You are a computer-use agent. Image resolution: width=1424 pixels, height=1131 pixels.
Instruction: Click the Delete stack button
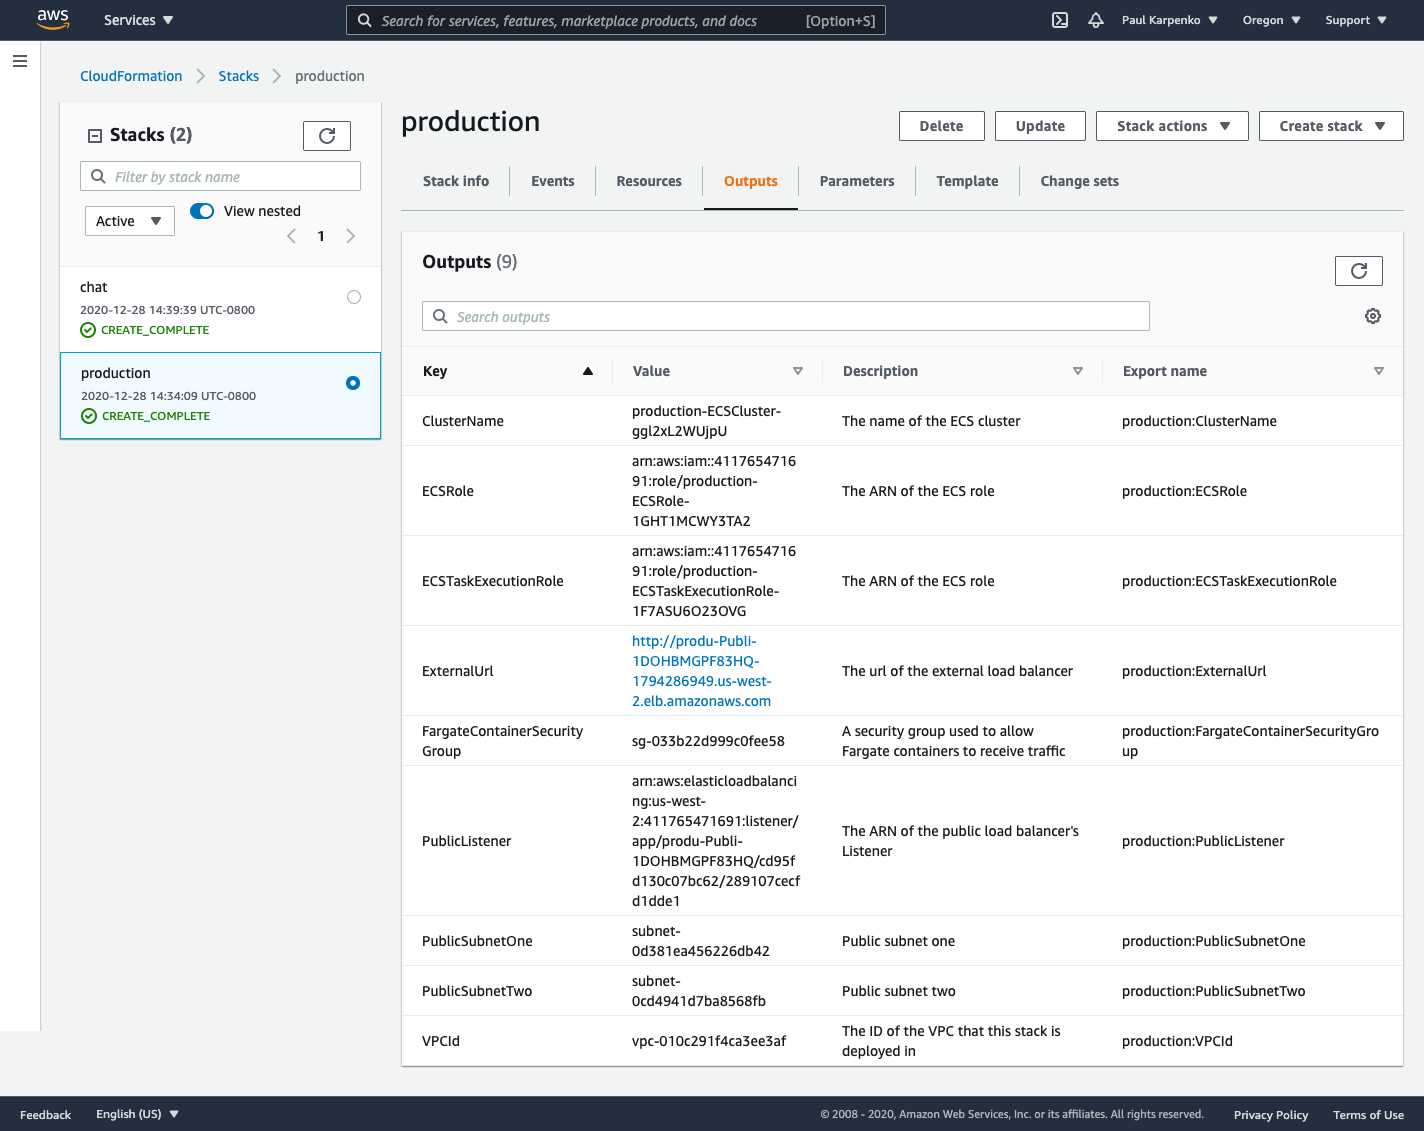point(942,126)
